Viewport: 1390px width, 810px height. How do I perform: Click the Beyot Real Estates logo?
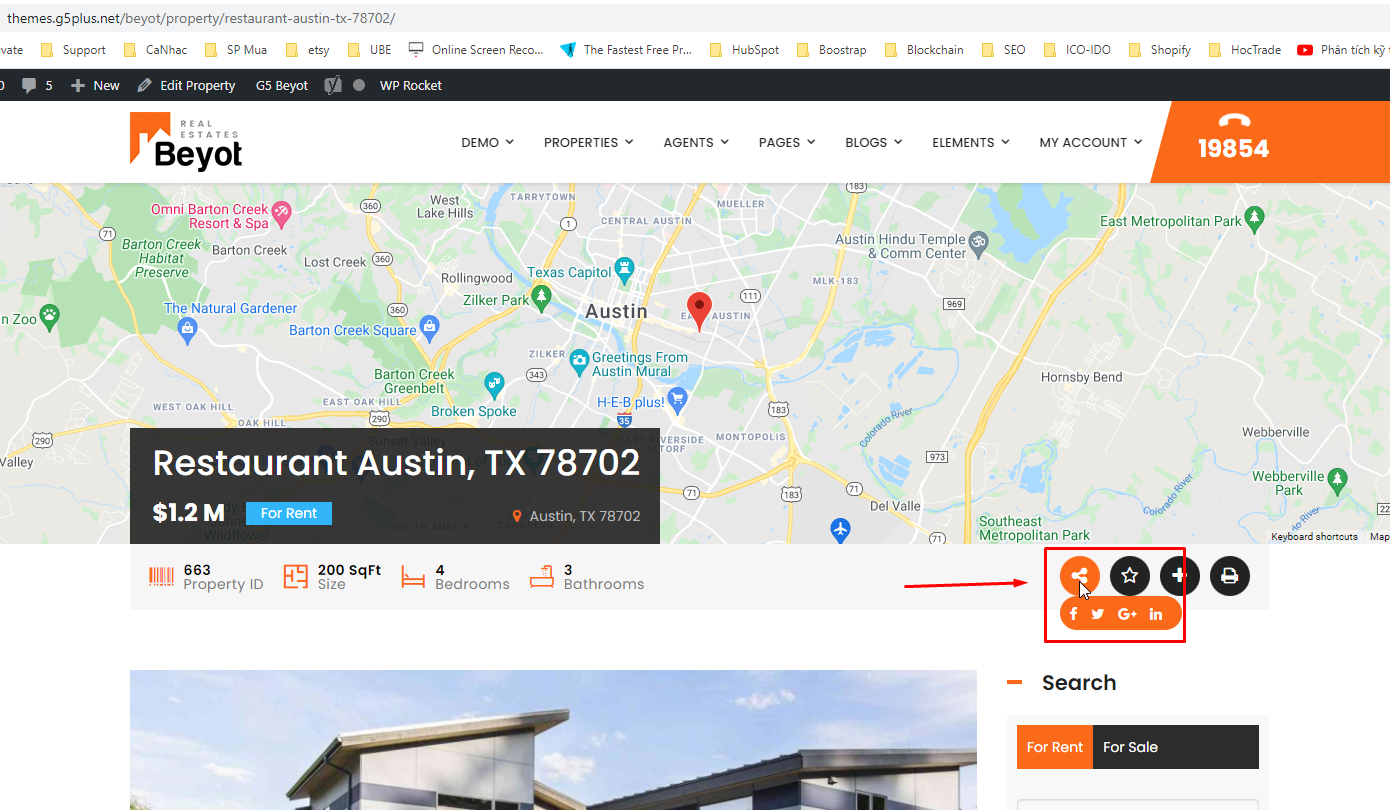186,141
